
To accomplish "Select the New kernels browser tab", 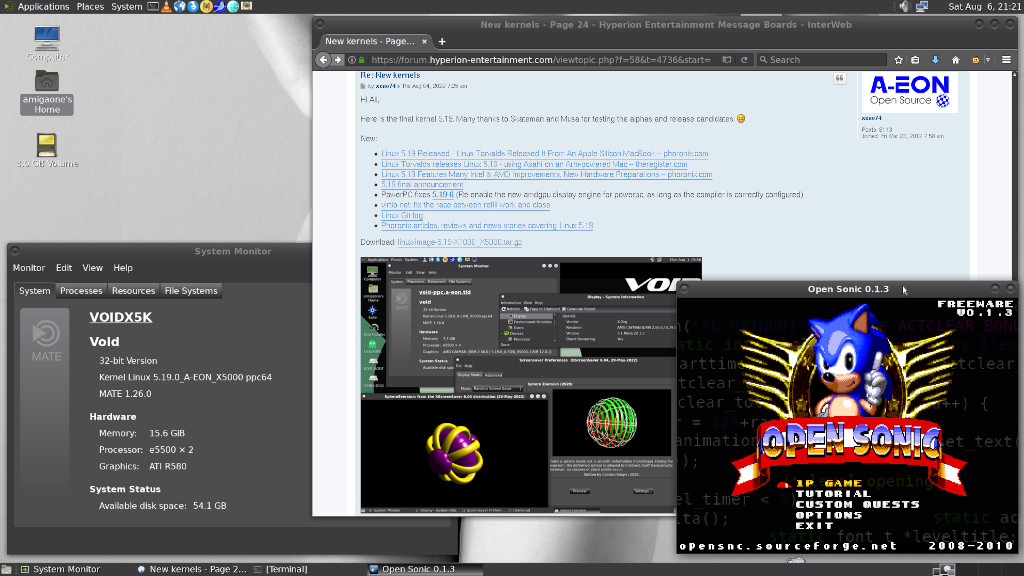I will (x=370, y=41).
